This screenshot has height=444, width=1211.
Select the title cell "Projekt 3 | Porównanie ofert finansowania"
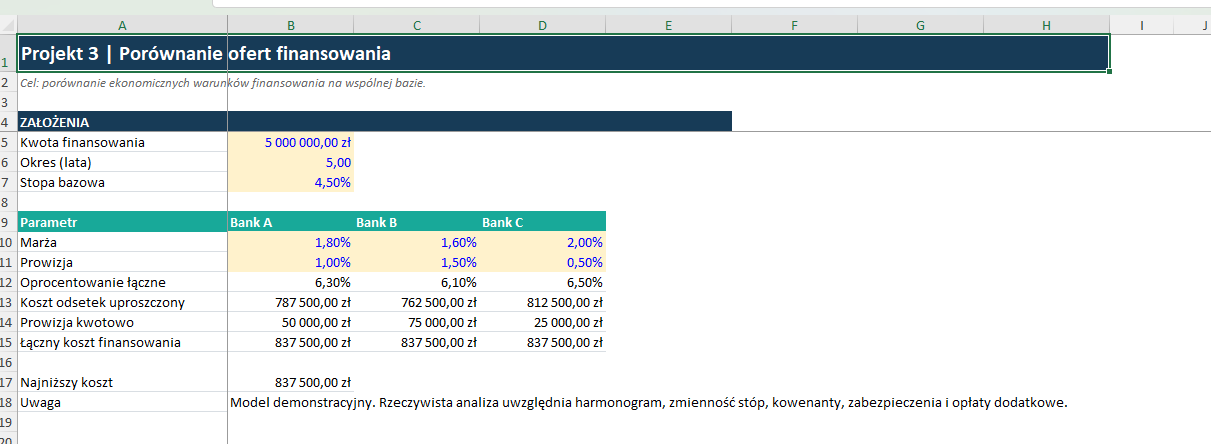click(563, 54)
